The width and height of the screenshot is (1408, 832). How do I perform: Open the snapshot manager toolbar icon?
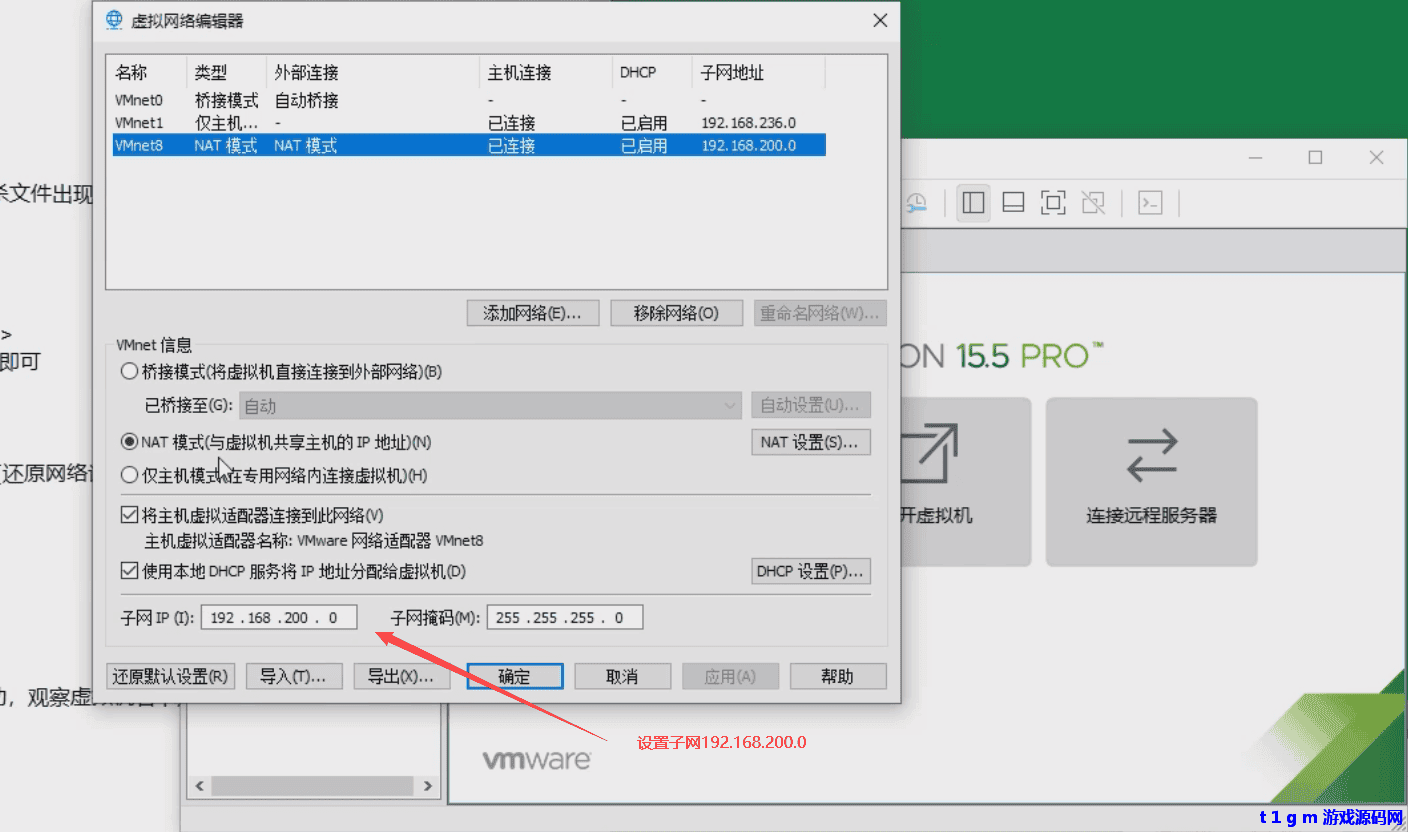pyautogui.click(x=916, y=203)
